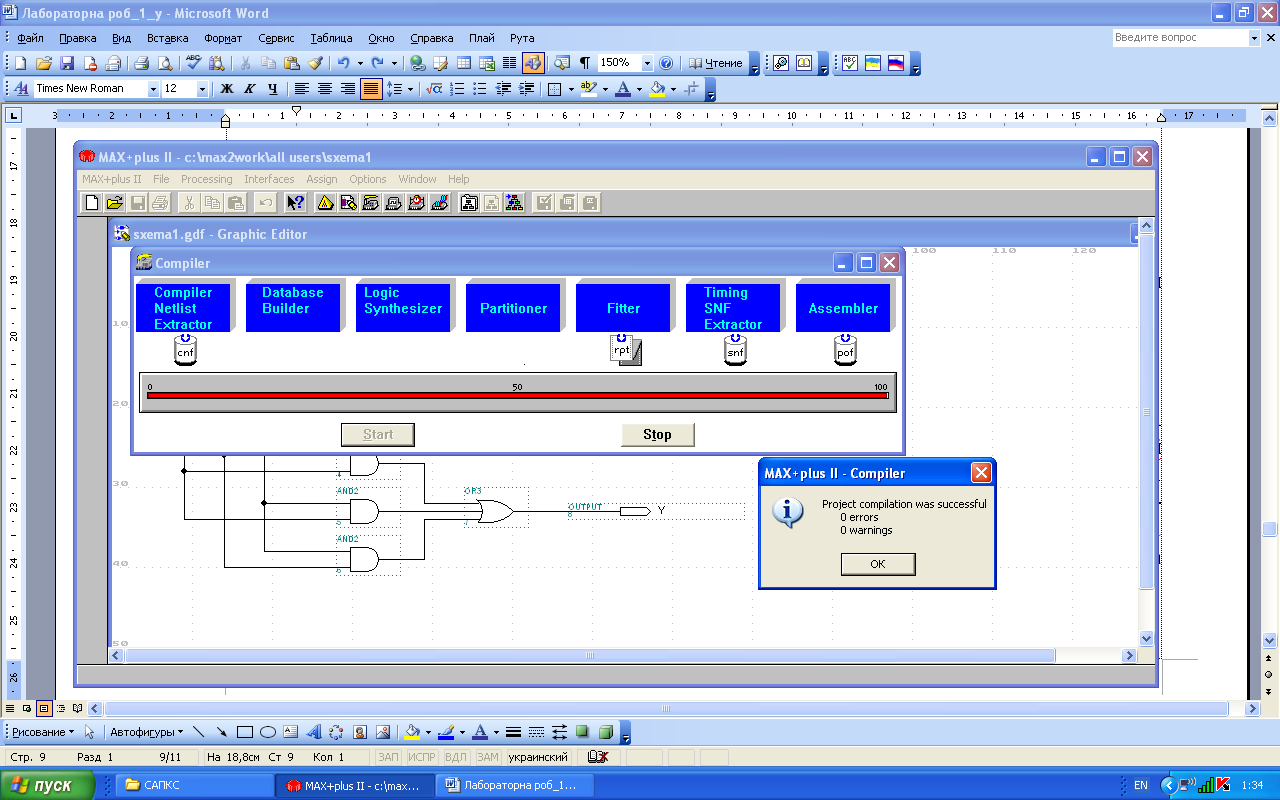Click in the Введите вопрос help box

(x=1180, y=38)
